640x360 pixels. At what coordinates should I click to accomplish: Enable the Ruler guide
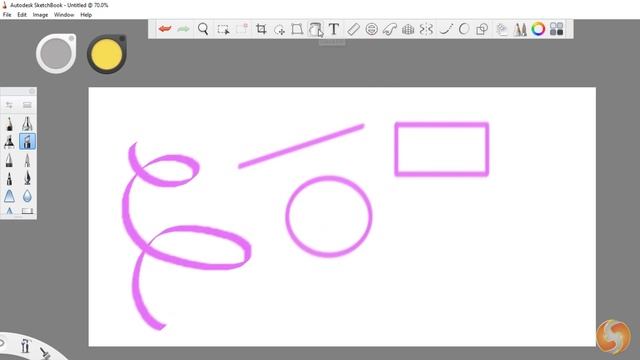click(x=353, y=29)
